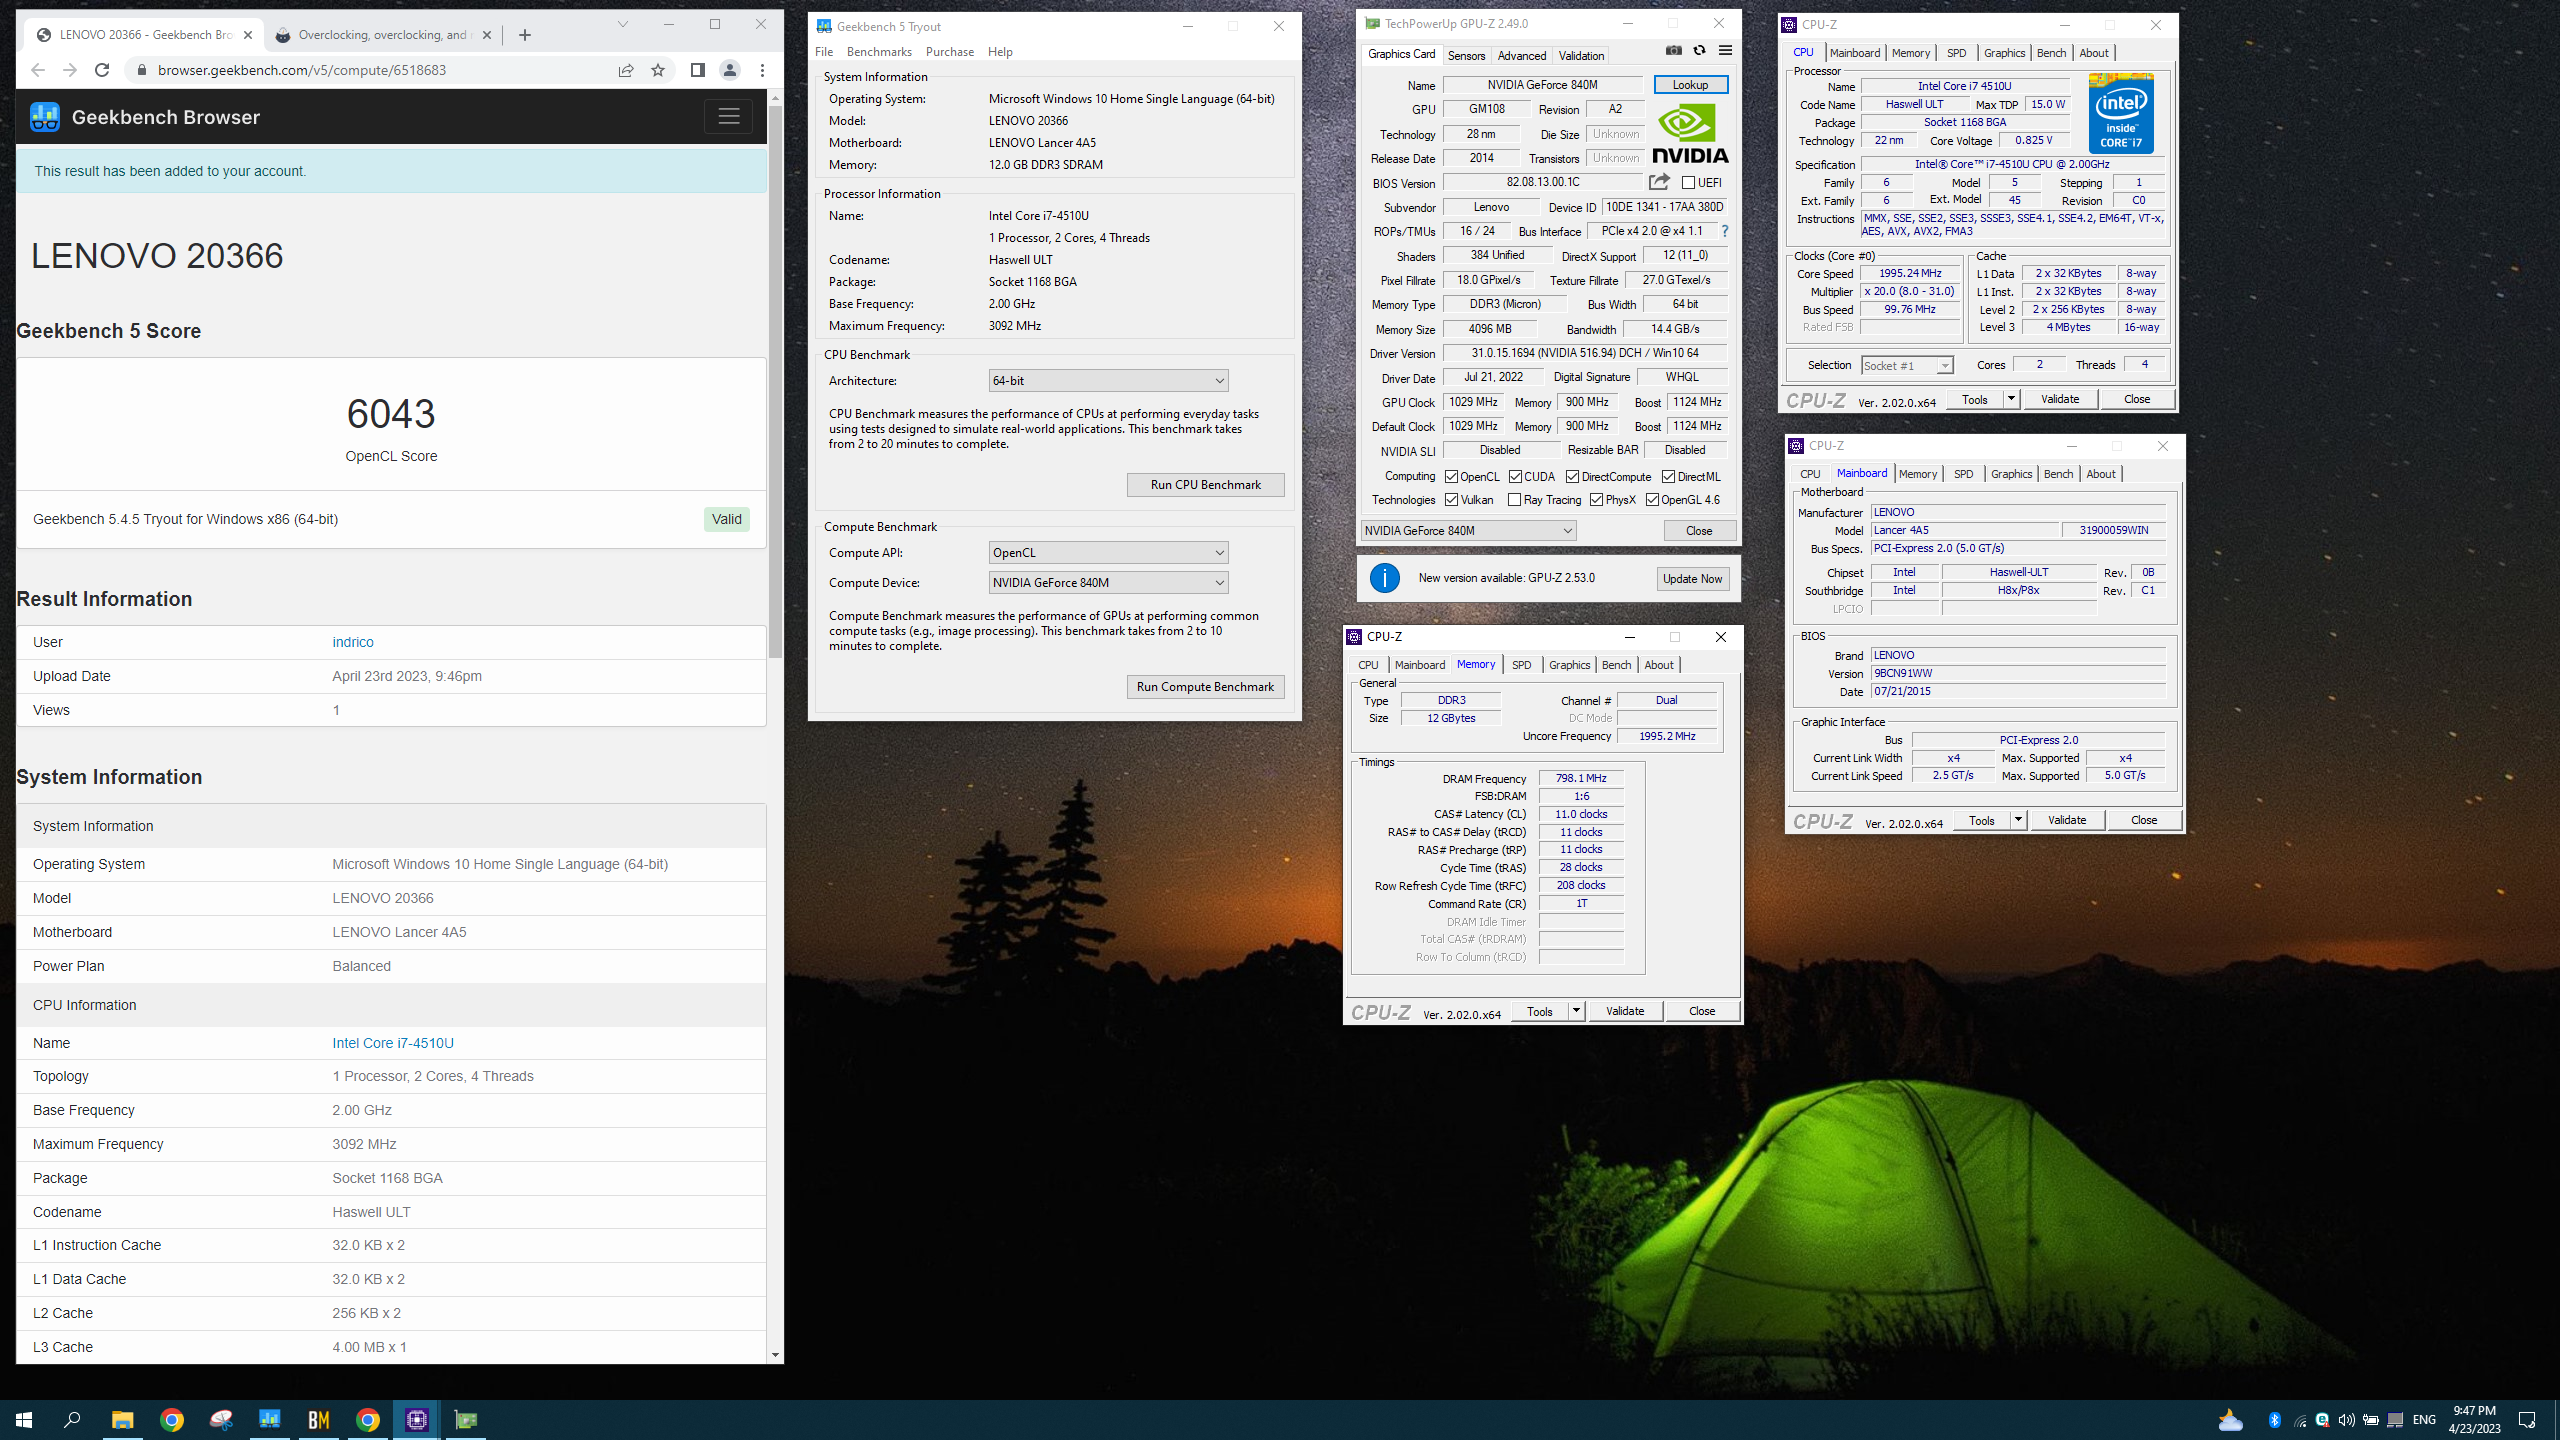
Task: Click CPU-Z taskbar icon
Action: point(417,1420)
